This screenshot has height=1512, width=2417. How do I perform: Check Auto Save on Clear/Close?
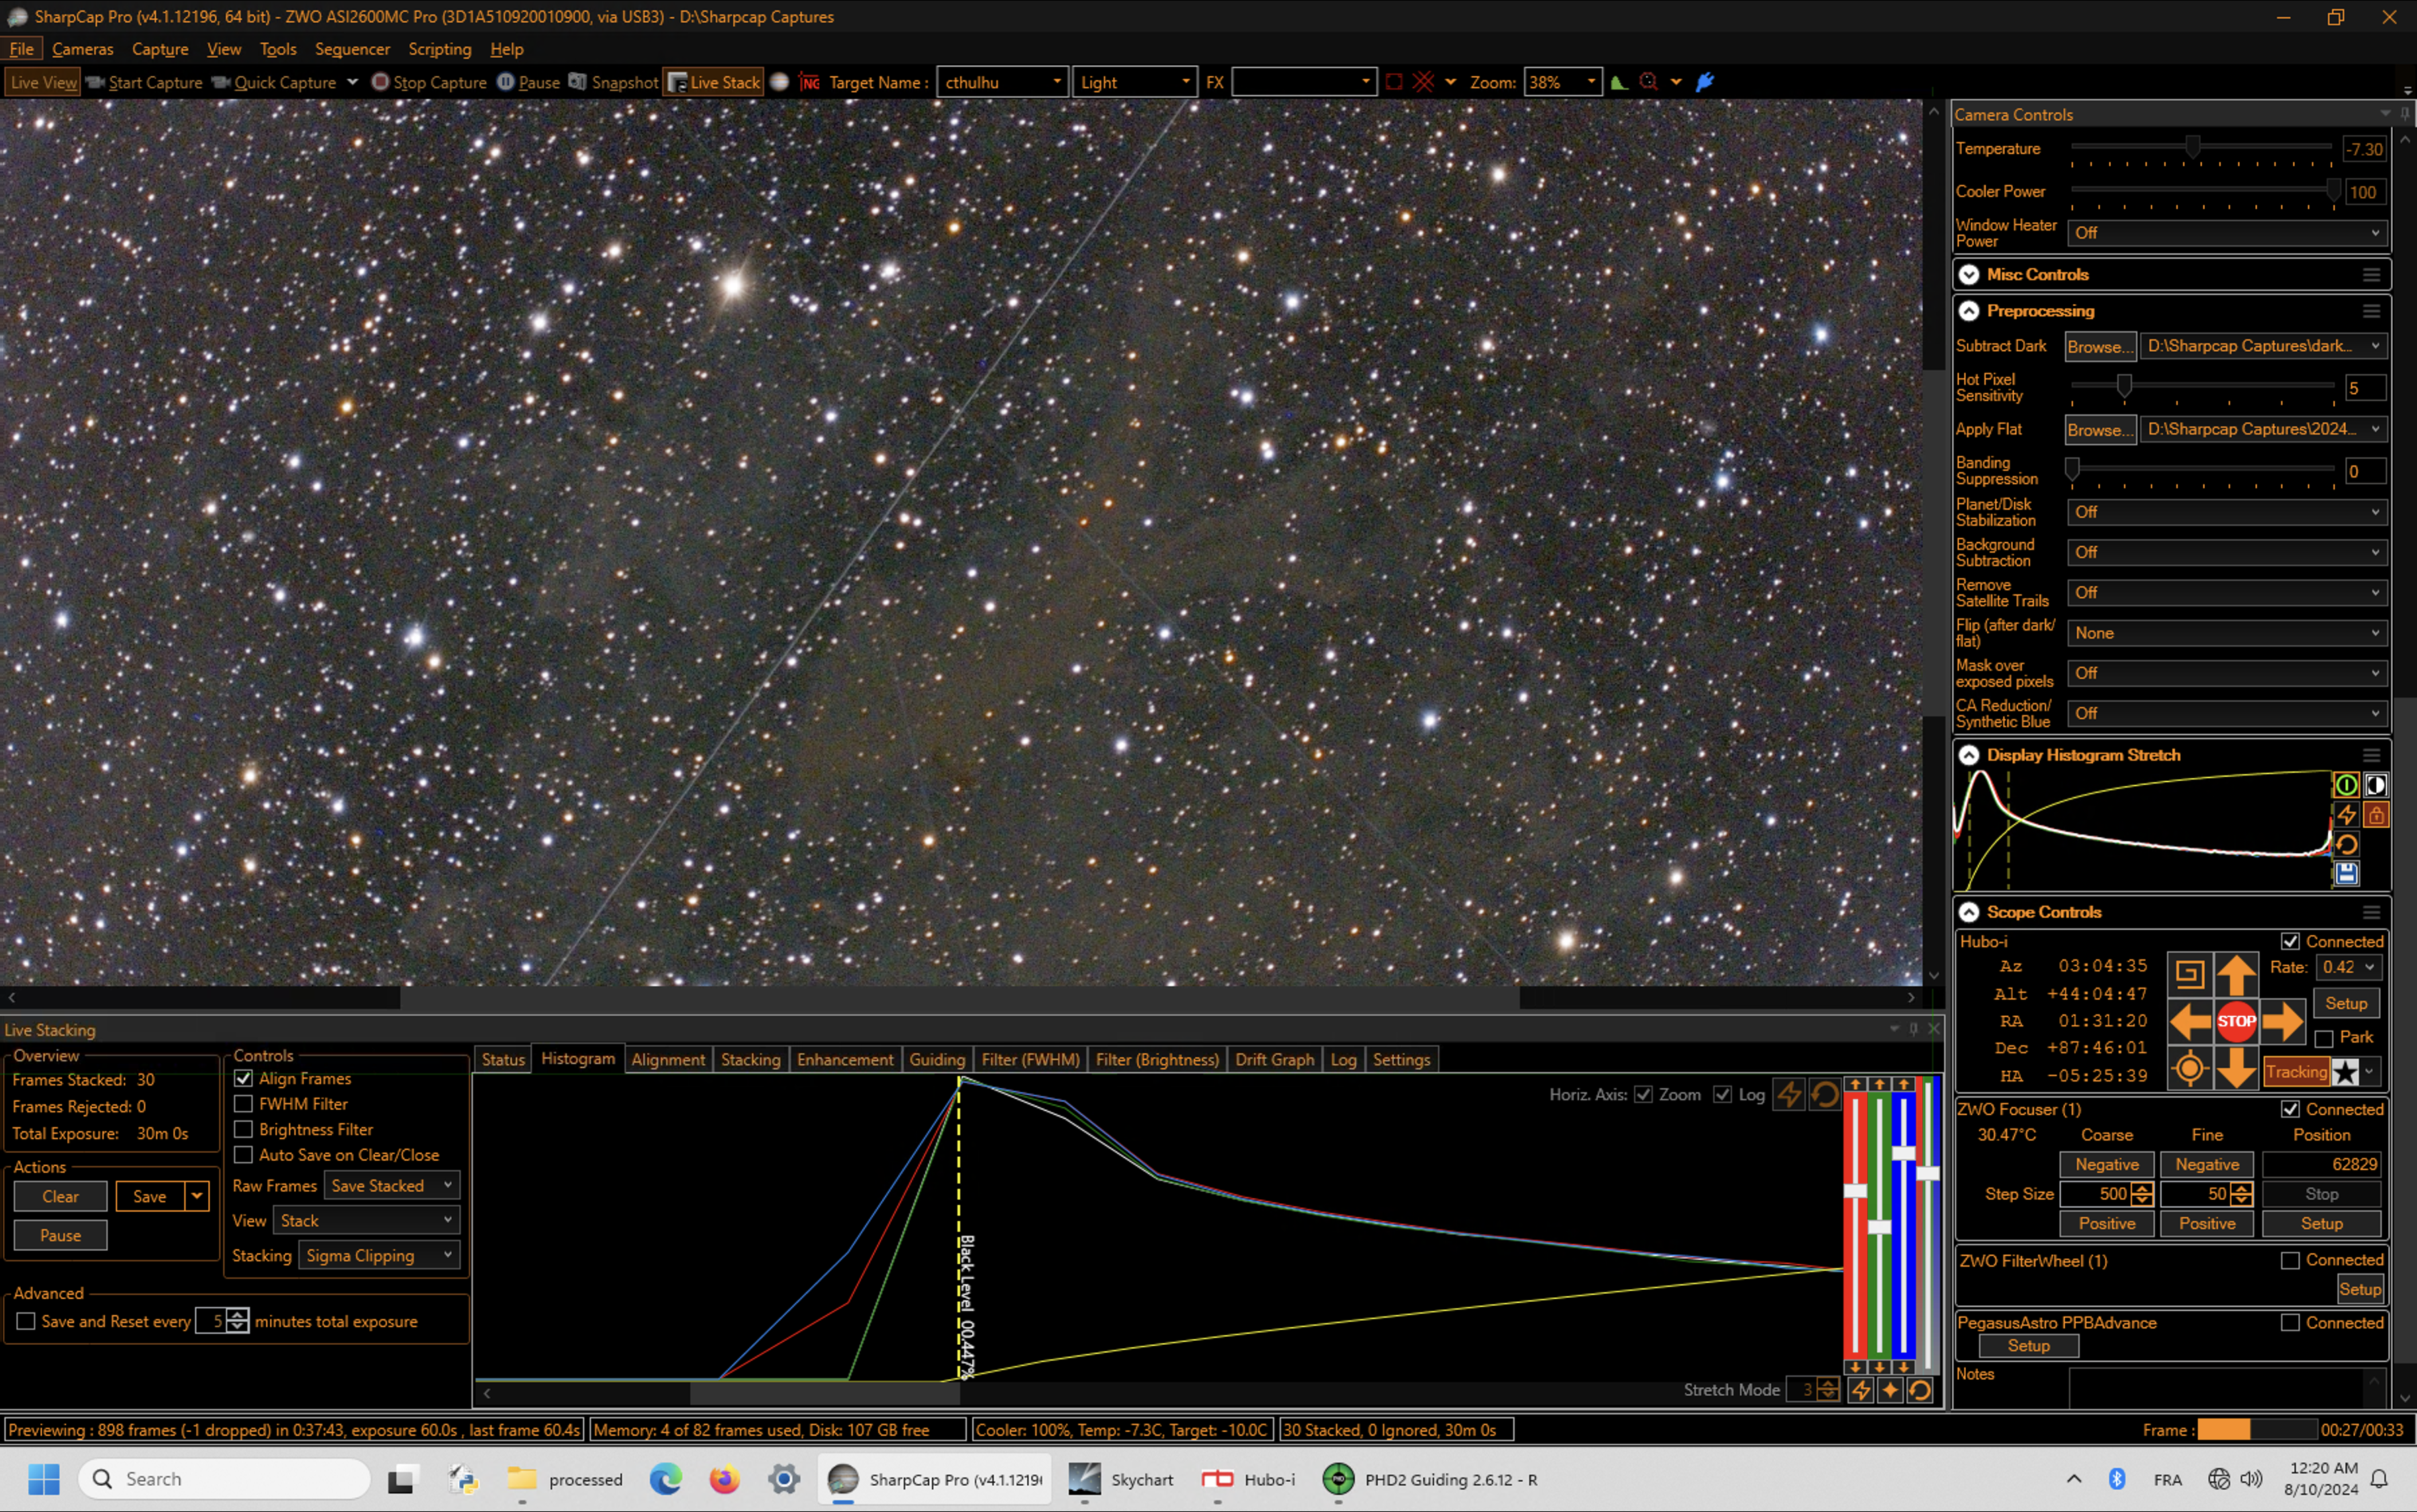243,1155
